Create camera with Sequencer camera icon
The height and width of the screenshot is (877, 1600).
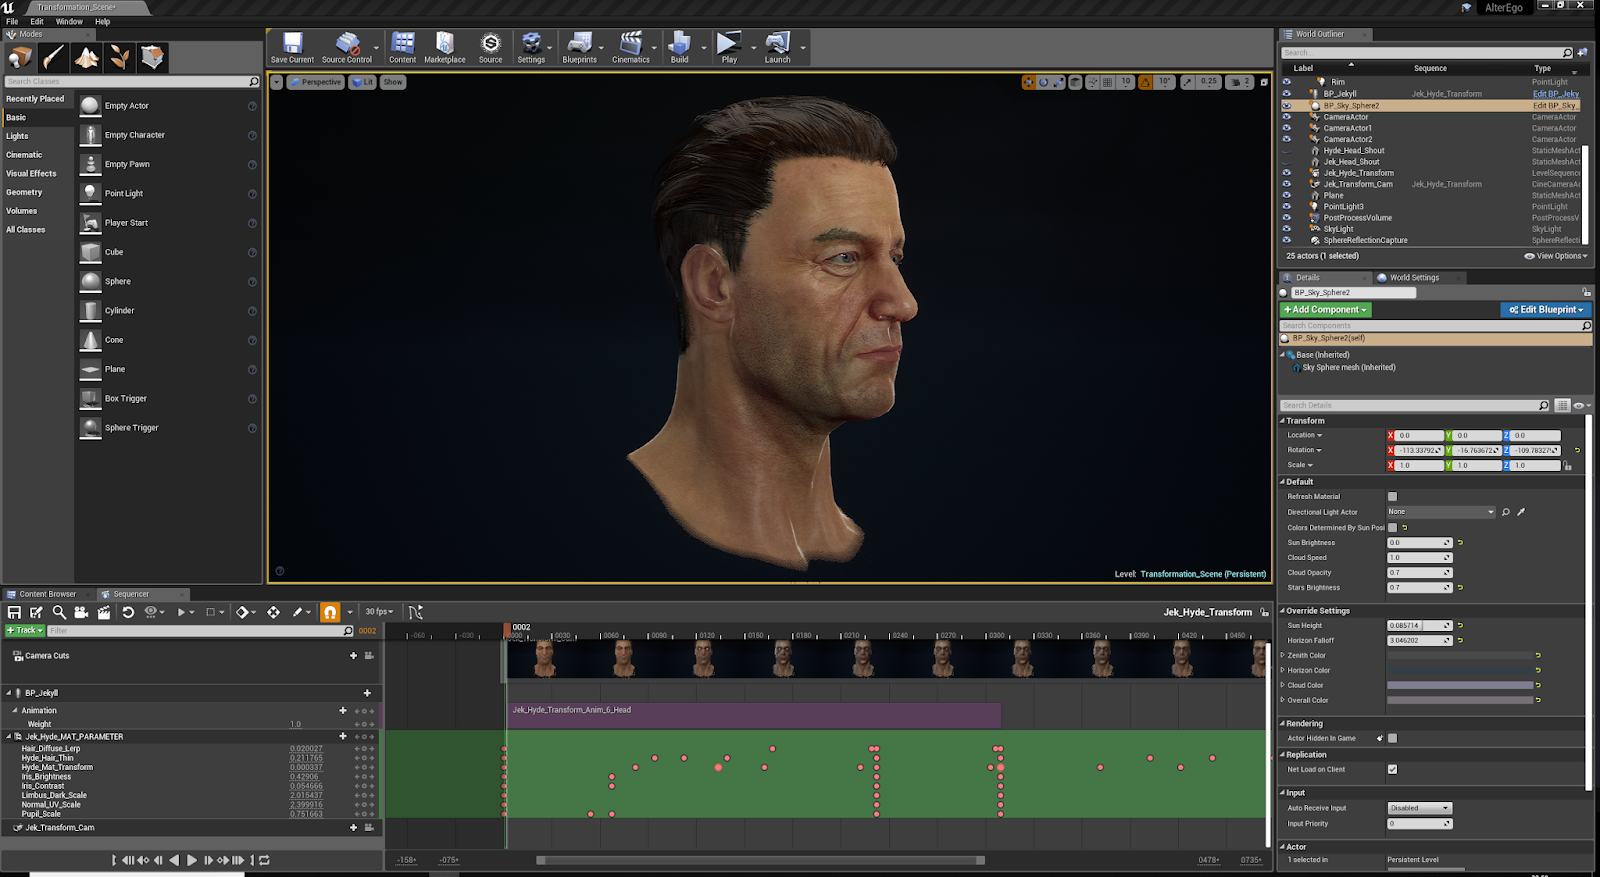point(81,612)
